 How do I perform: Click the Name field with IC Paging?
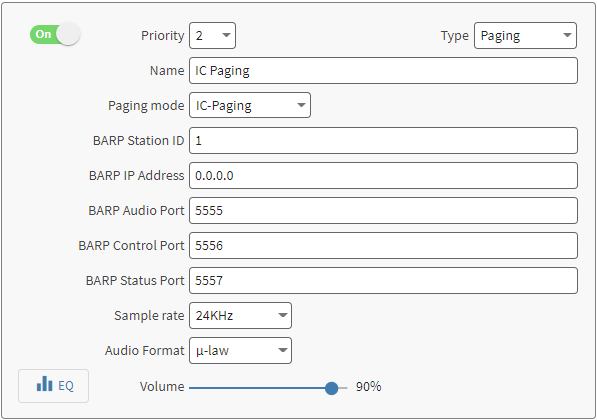[x=383, y=70]
